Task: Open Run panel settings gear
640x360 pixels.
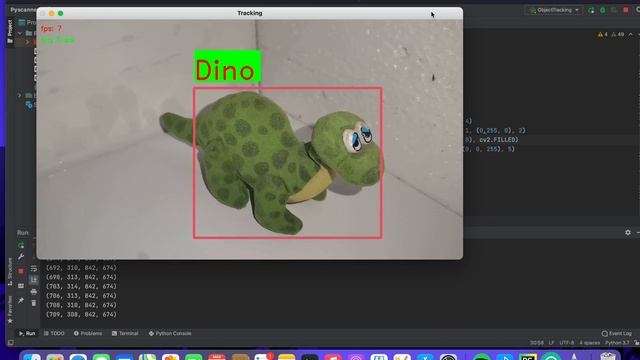Action: (628, 232)
